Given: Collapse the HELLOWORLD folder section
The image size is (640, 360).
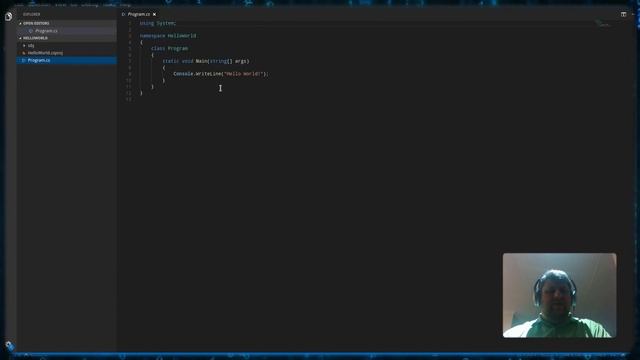Looking at the screenshot, I should pyautogui.click(x=20, y=38).
